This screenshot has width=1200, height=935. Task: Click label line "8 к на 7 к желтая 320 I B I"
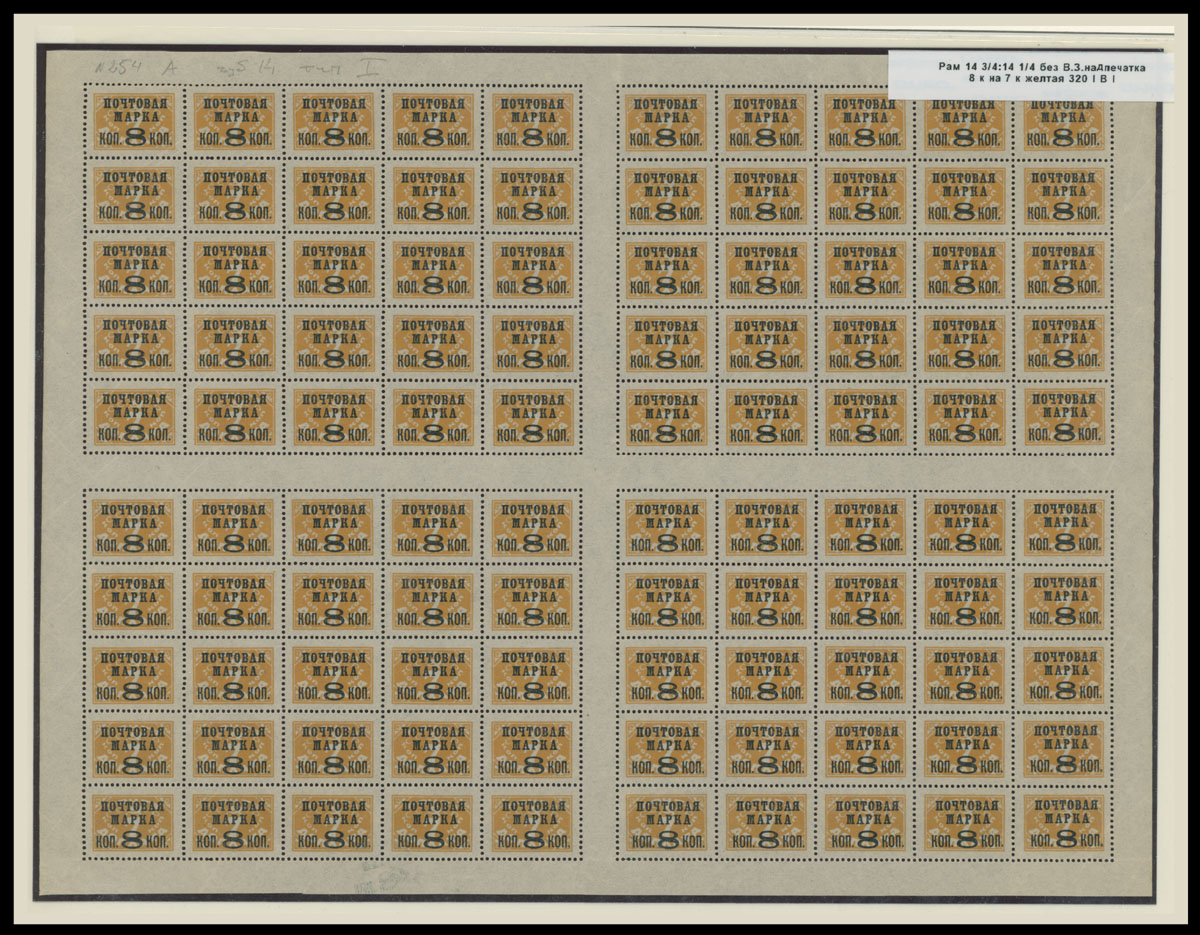point(1043,77)
